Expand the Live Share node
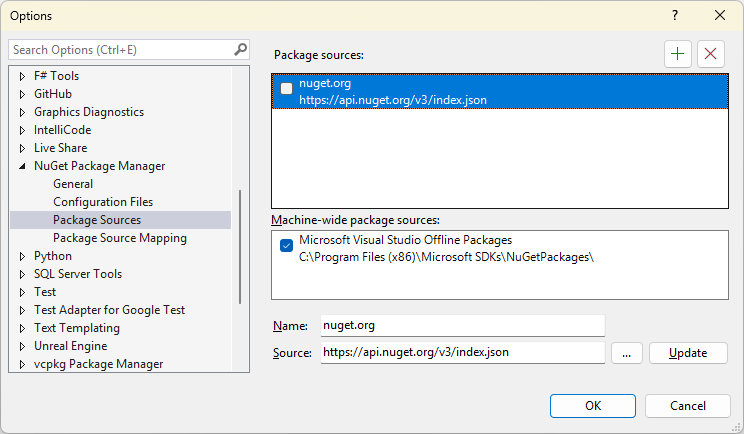 pyautogui.click(x=22, y=148)
